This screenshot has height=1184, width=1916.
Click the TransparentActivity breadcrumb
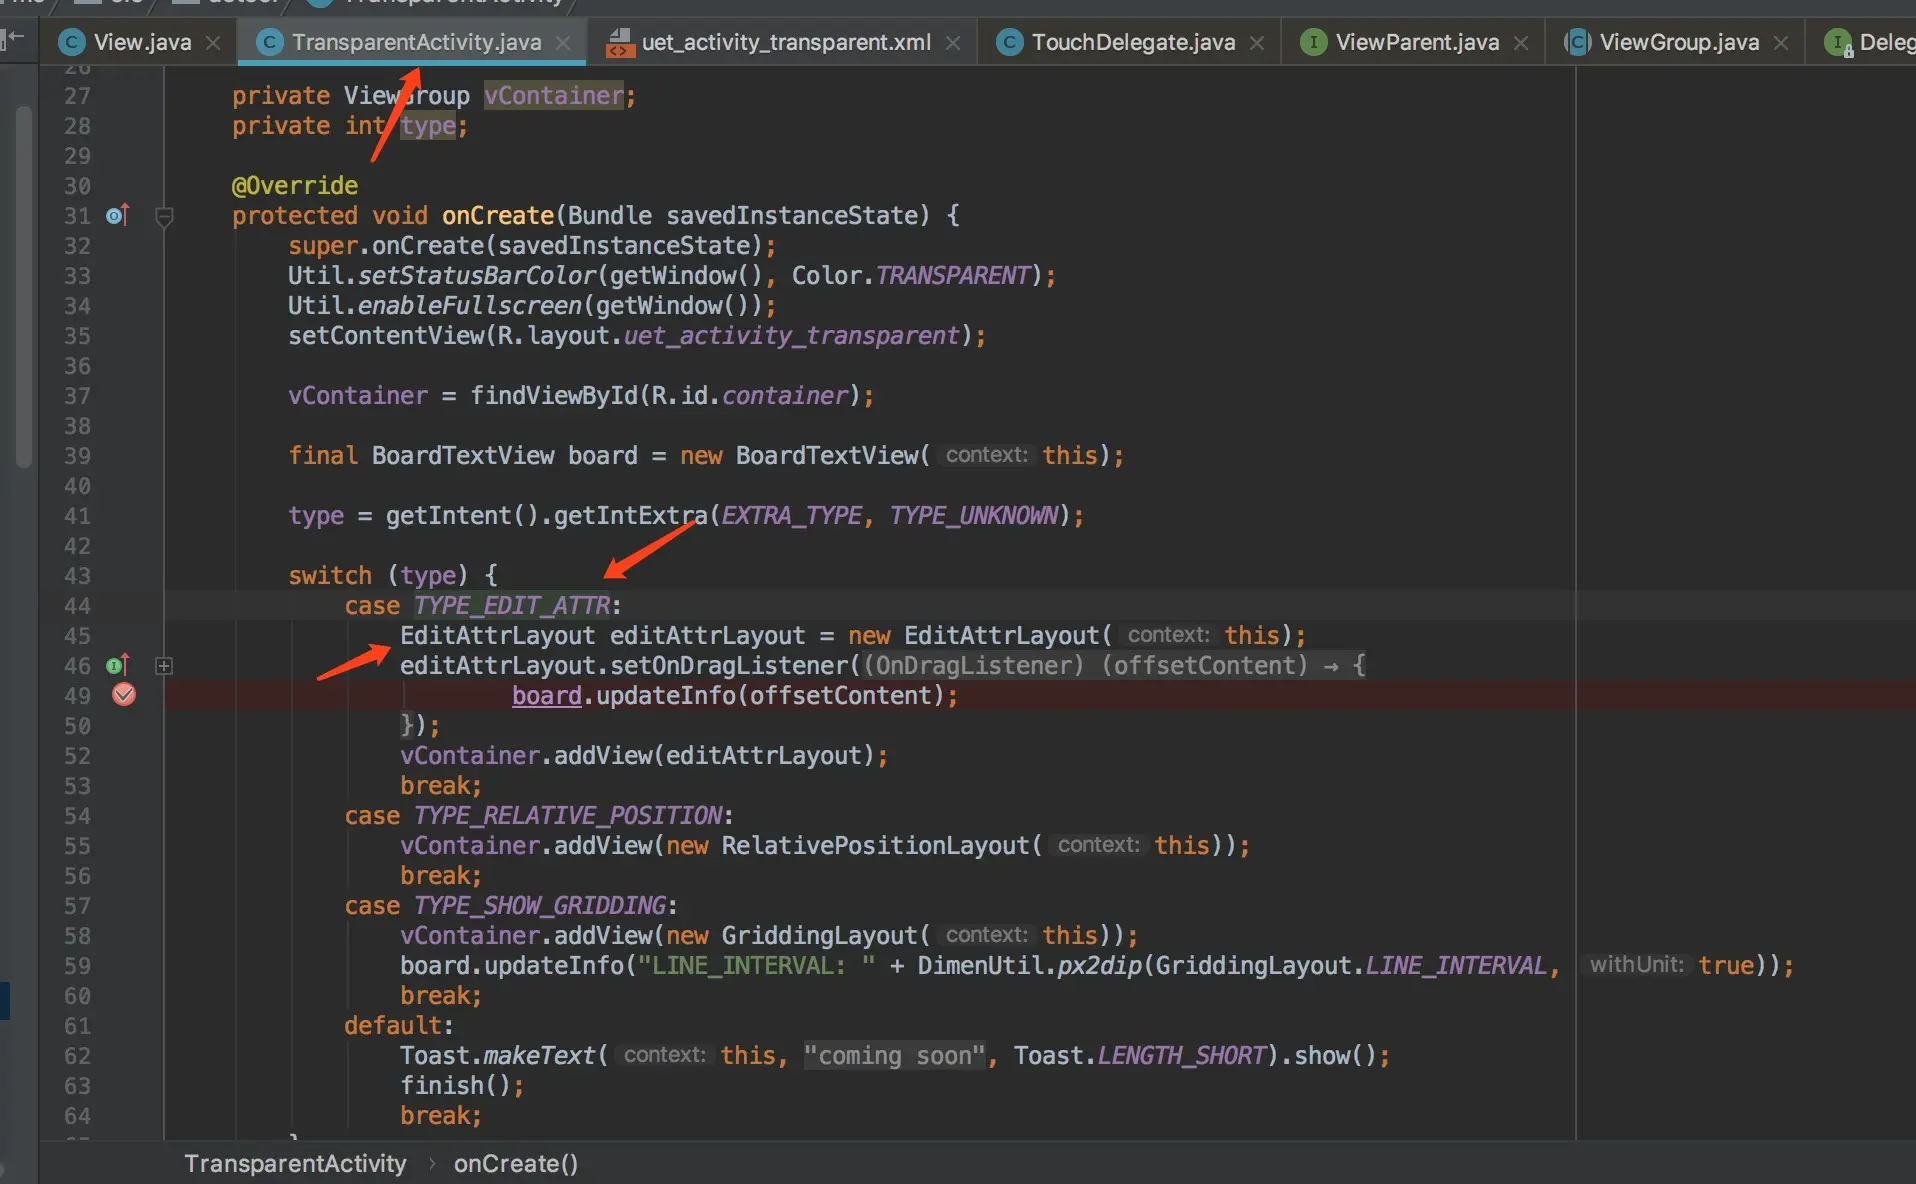[x=295, y=1164]
